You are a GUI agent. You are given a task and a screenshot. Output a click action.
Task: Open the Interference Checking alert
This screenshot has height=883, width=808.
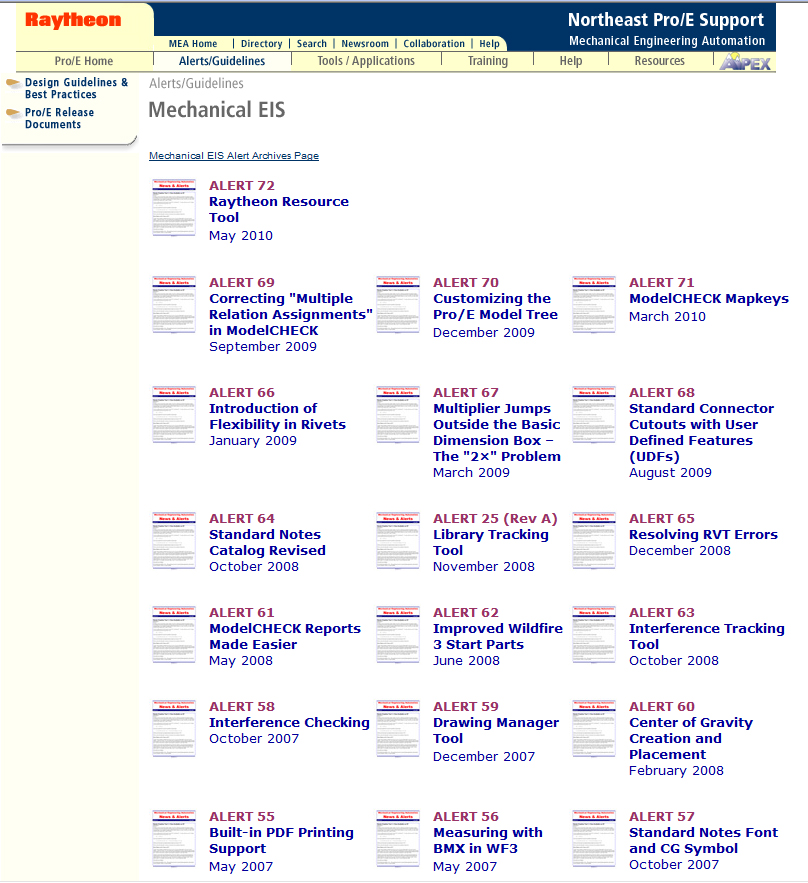(x=289, y=723)
